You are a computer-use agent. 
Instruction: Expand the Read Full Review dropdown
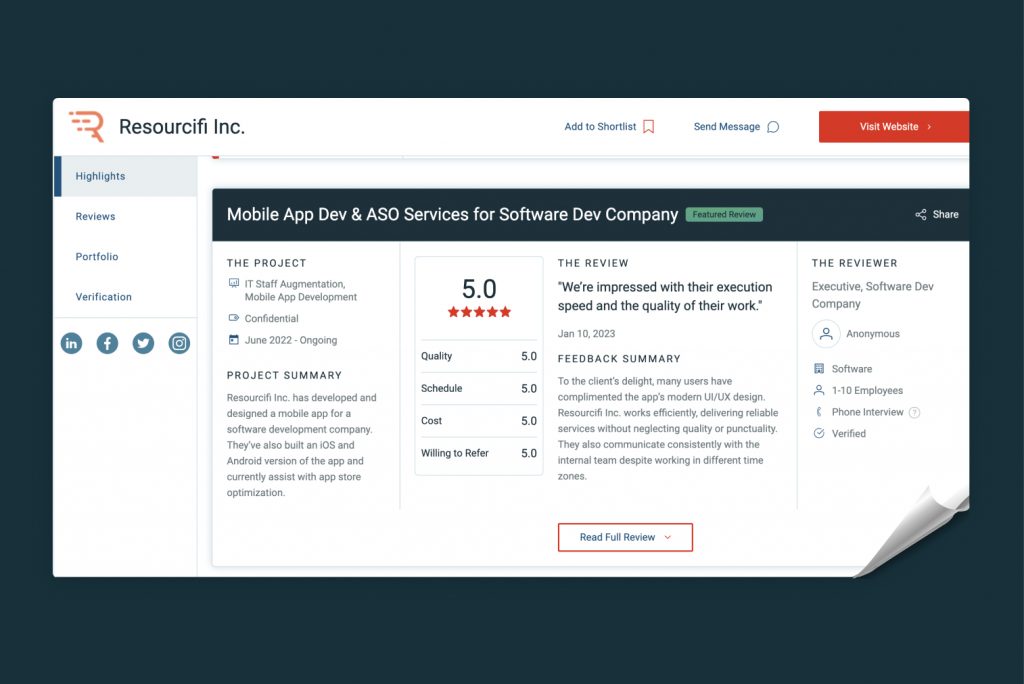(x=625, y=538)
